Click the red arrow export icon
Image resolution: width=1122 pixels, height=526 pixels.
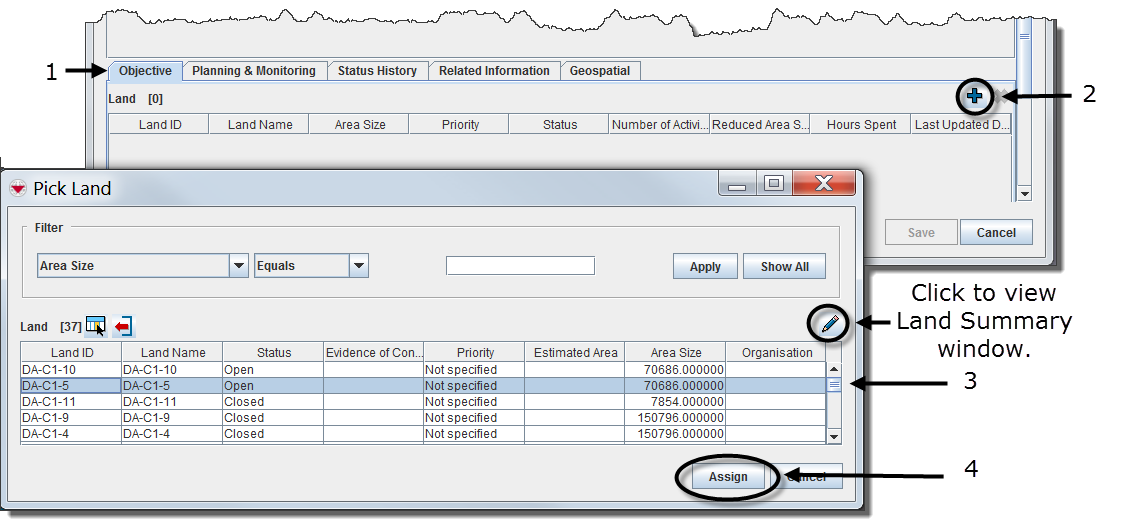coord(123,326)
